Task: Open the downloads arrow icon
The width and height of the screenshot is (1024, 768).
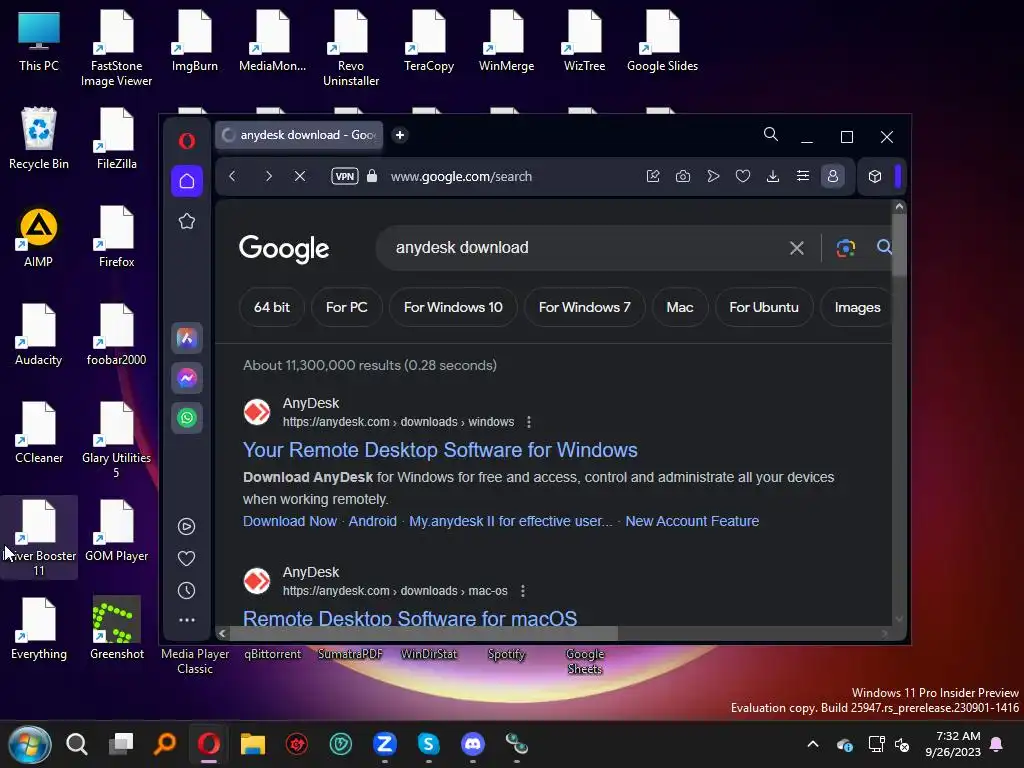Action: pos(773,176)
